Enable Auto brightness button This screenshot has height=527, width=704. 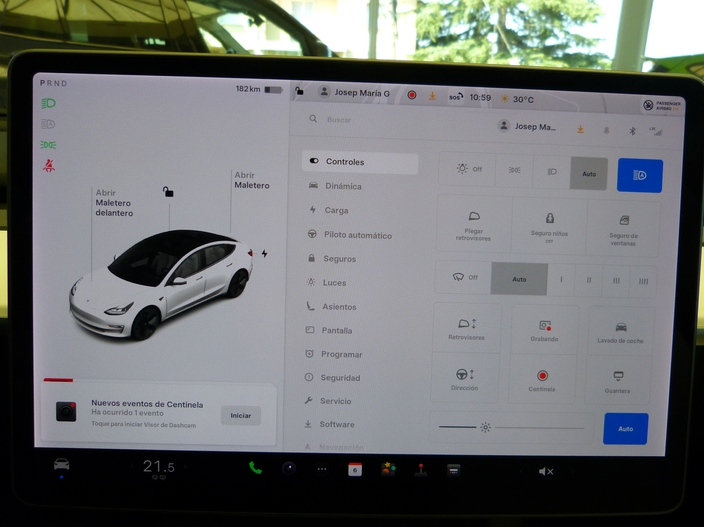click(x=625, y=429)
